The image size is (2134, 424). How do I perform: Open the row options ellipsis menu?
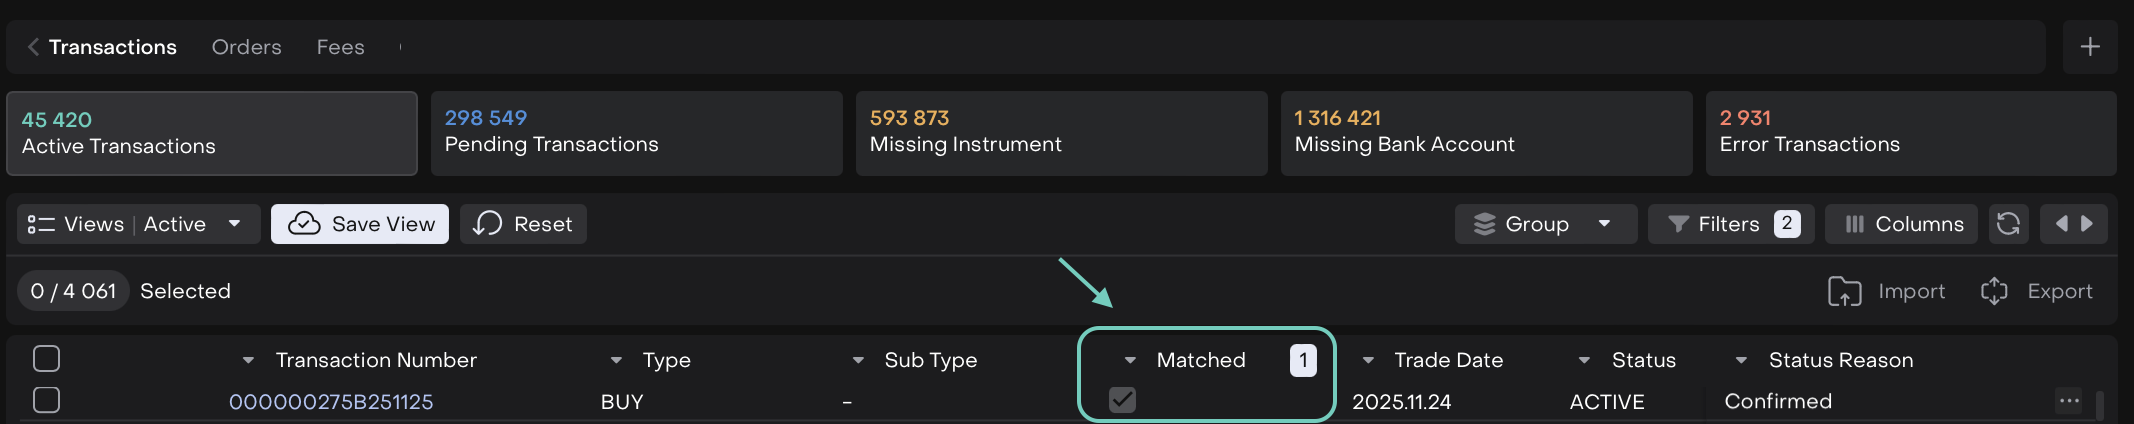[2069, 401]
